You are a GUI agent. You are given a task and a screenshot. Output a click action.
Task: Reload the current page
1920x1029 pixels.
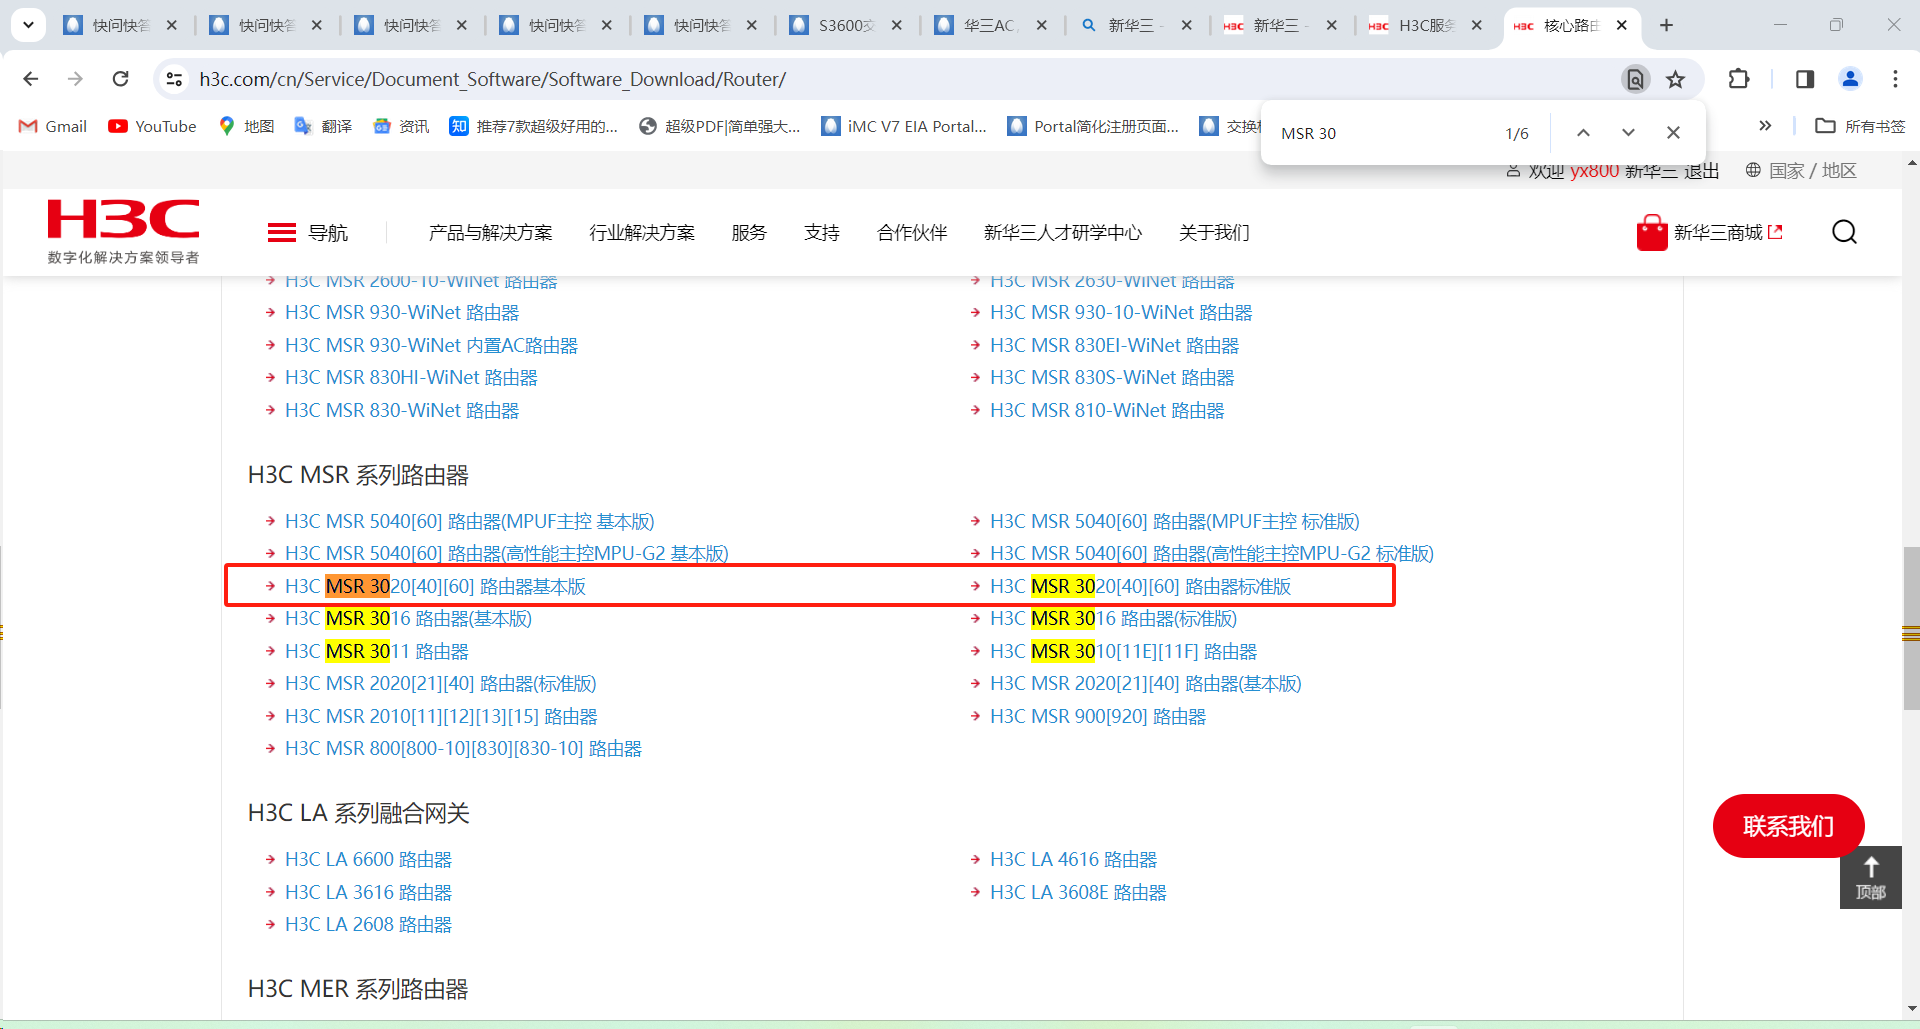pos(121,79)
